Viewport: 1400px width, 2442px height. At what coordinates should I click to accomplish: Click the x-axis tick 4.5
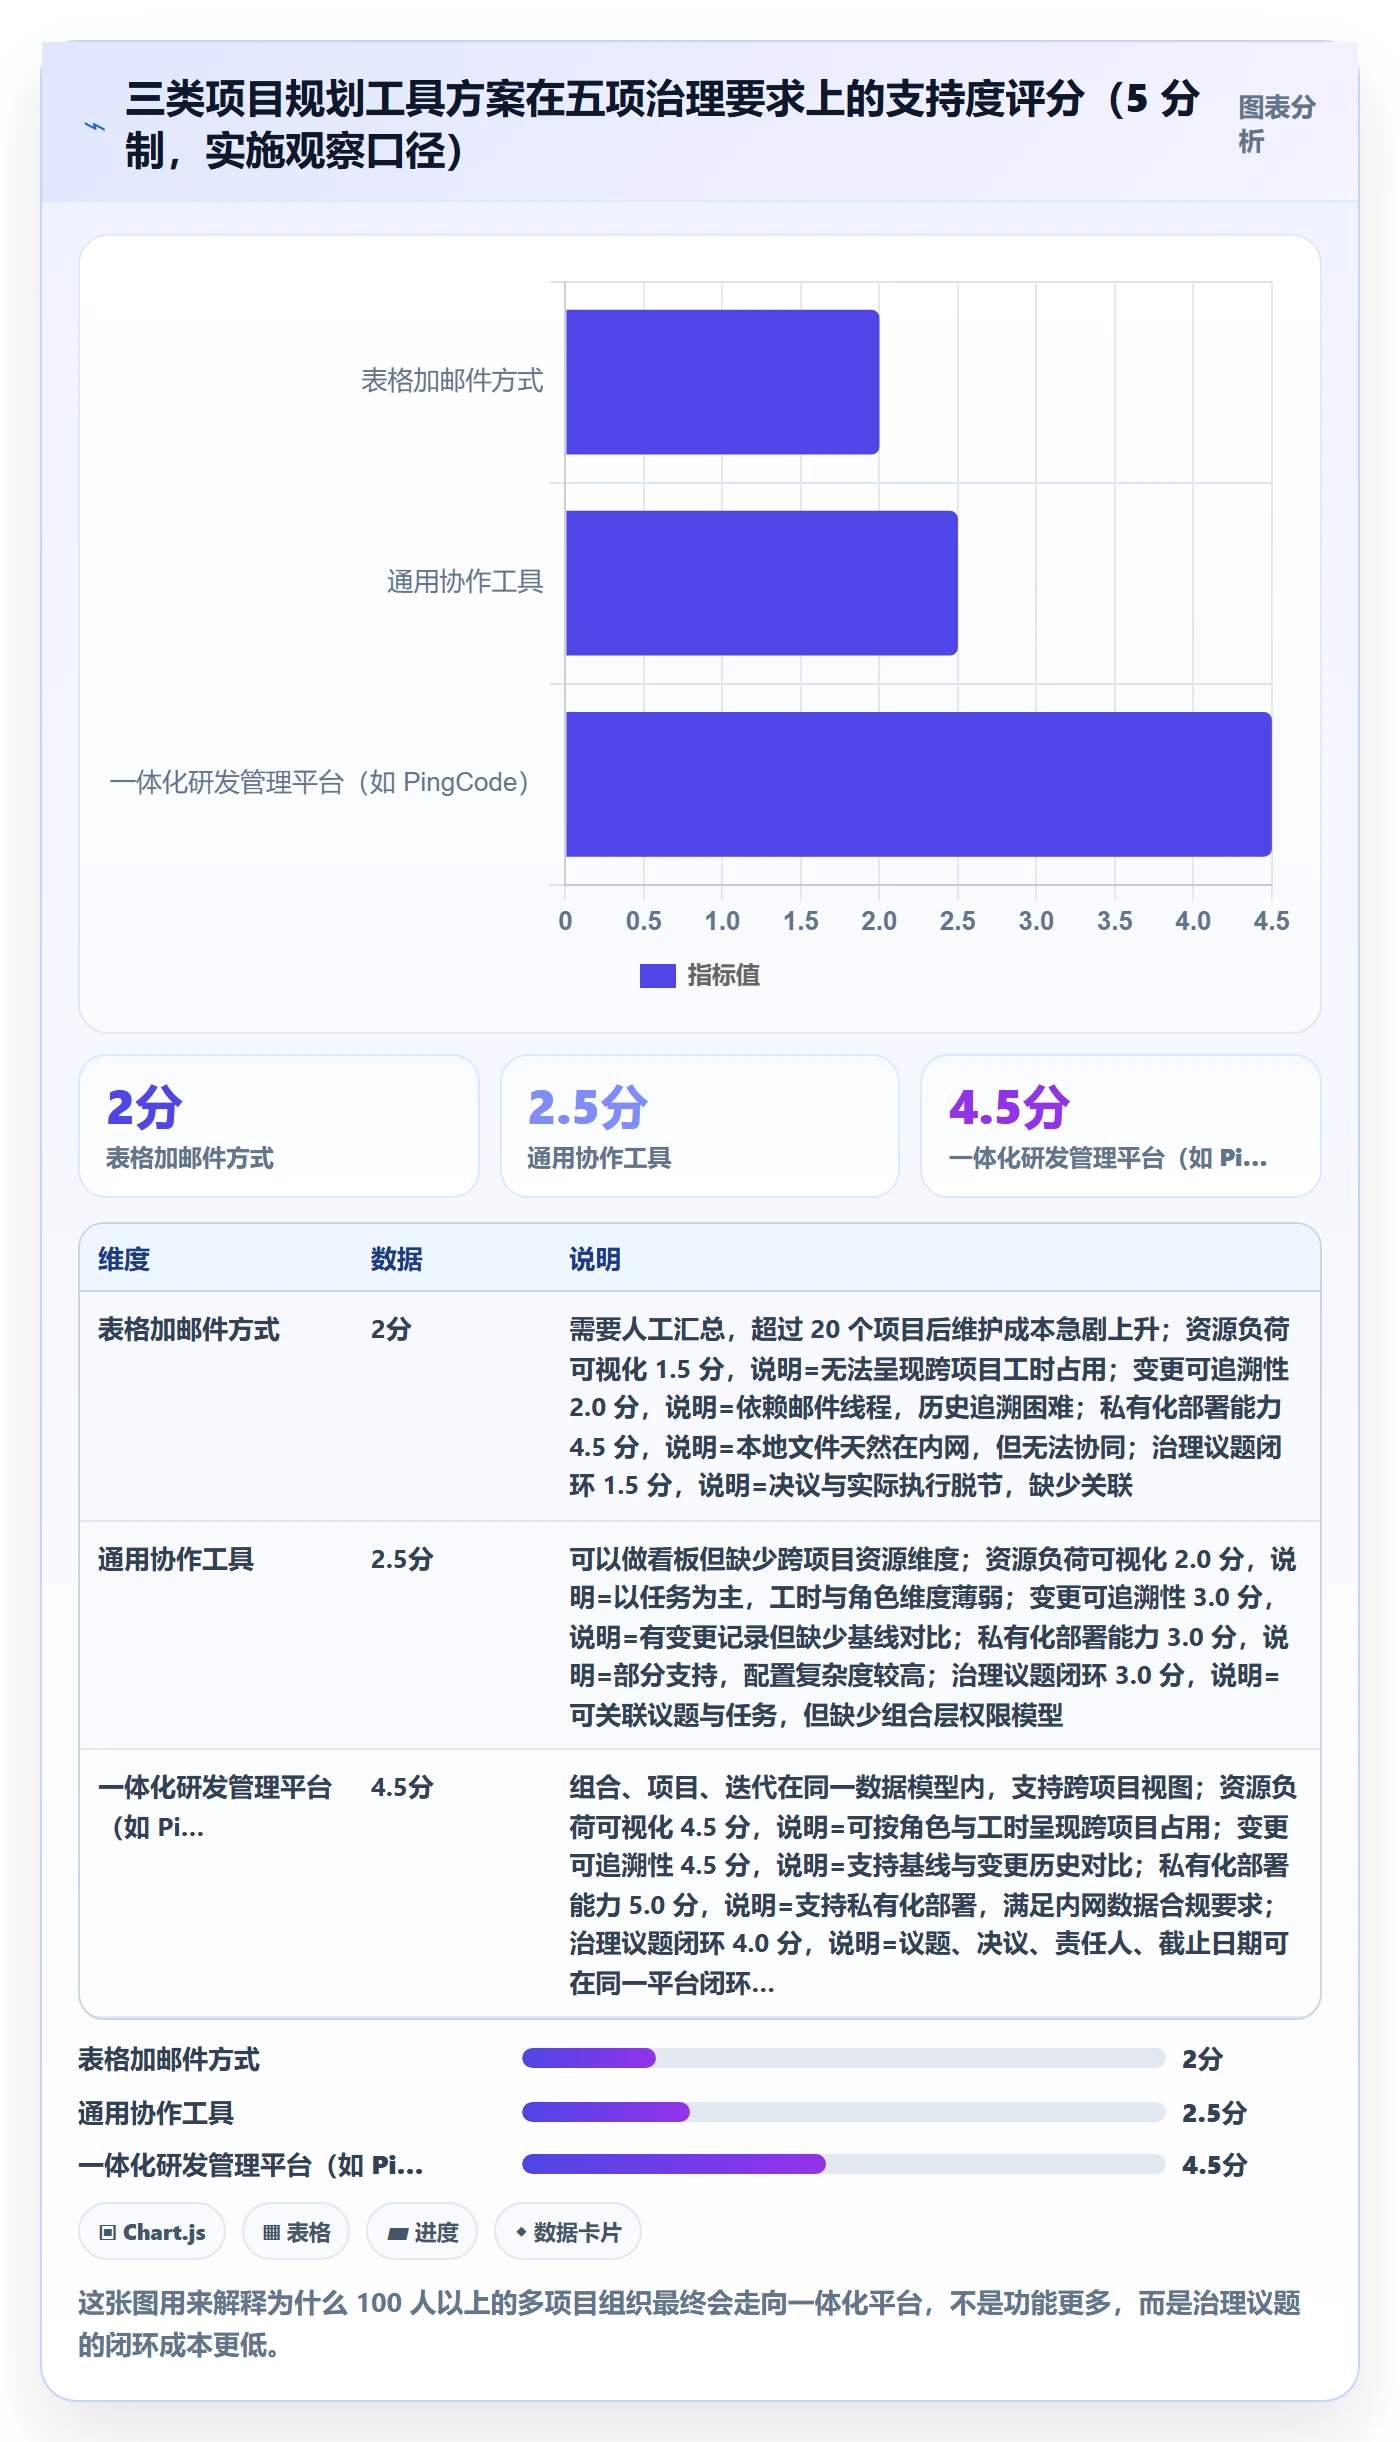[x=1271, y=921]
